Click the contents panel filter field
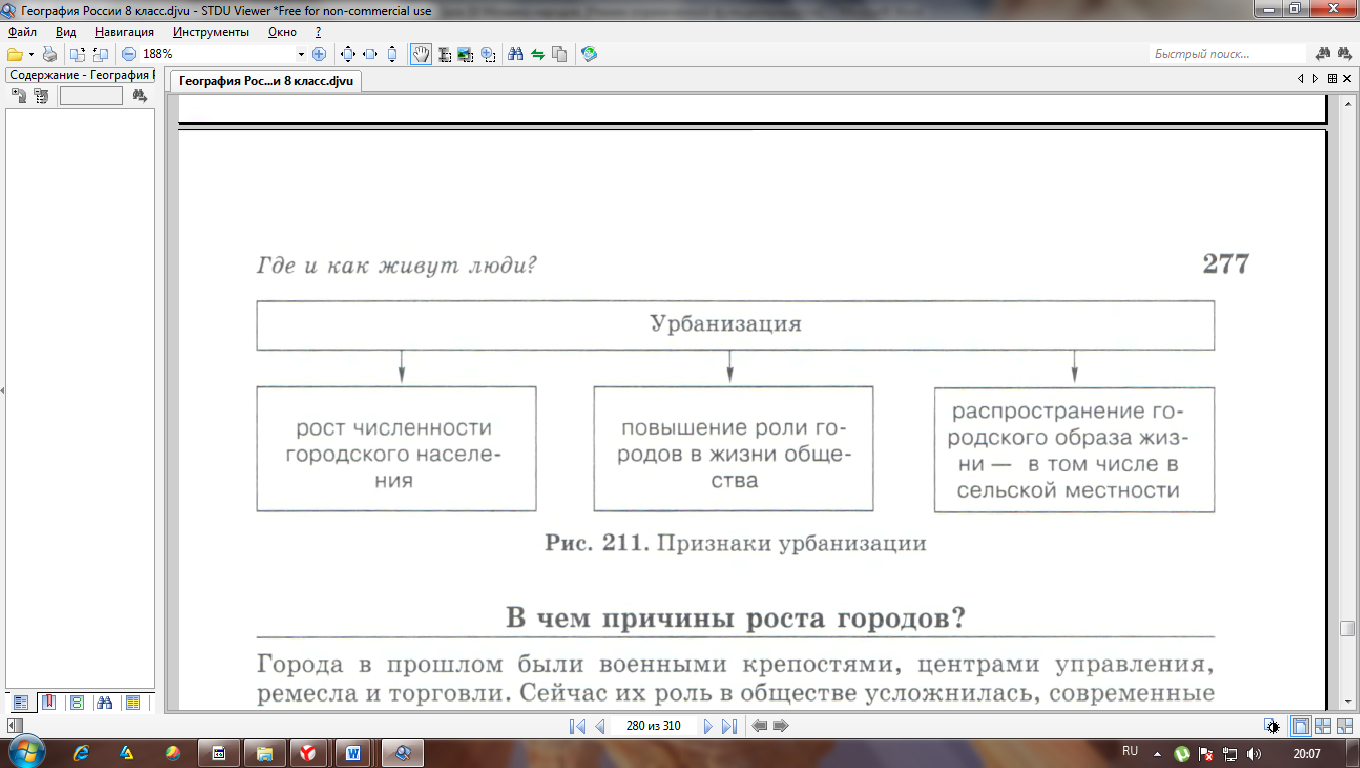Screen dimensions: 1360x768 [x=91, y=96]
